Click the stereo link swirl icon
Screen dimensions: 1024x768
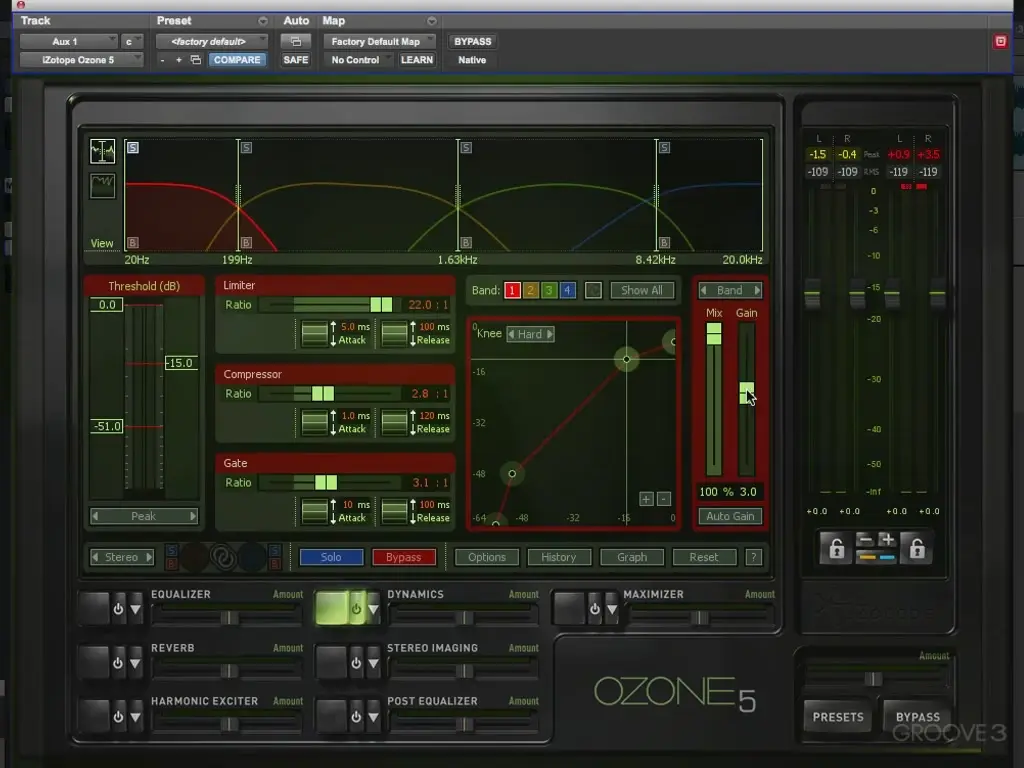click(x=223, y=557)
